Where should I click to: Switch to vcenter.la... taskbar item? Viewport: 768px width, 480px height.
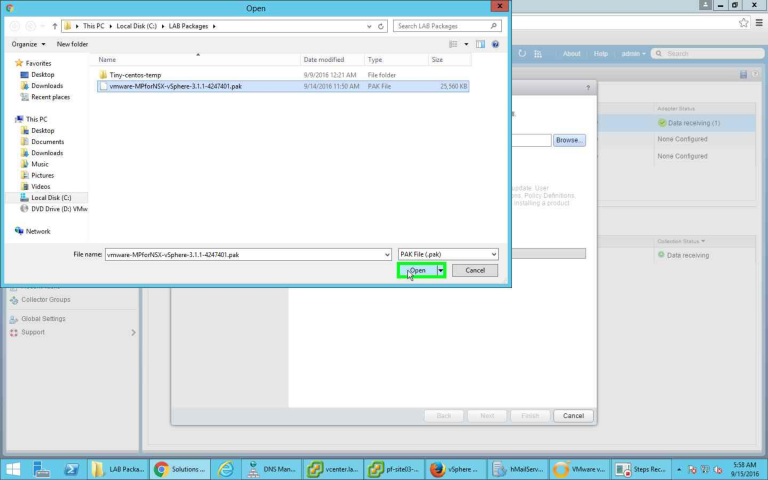click(333, 469)
